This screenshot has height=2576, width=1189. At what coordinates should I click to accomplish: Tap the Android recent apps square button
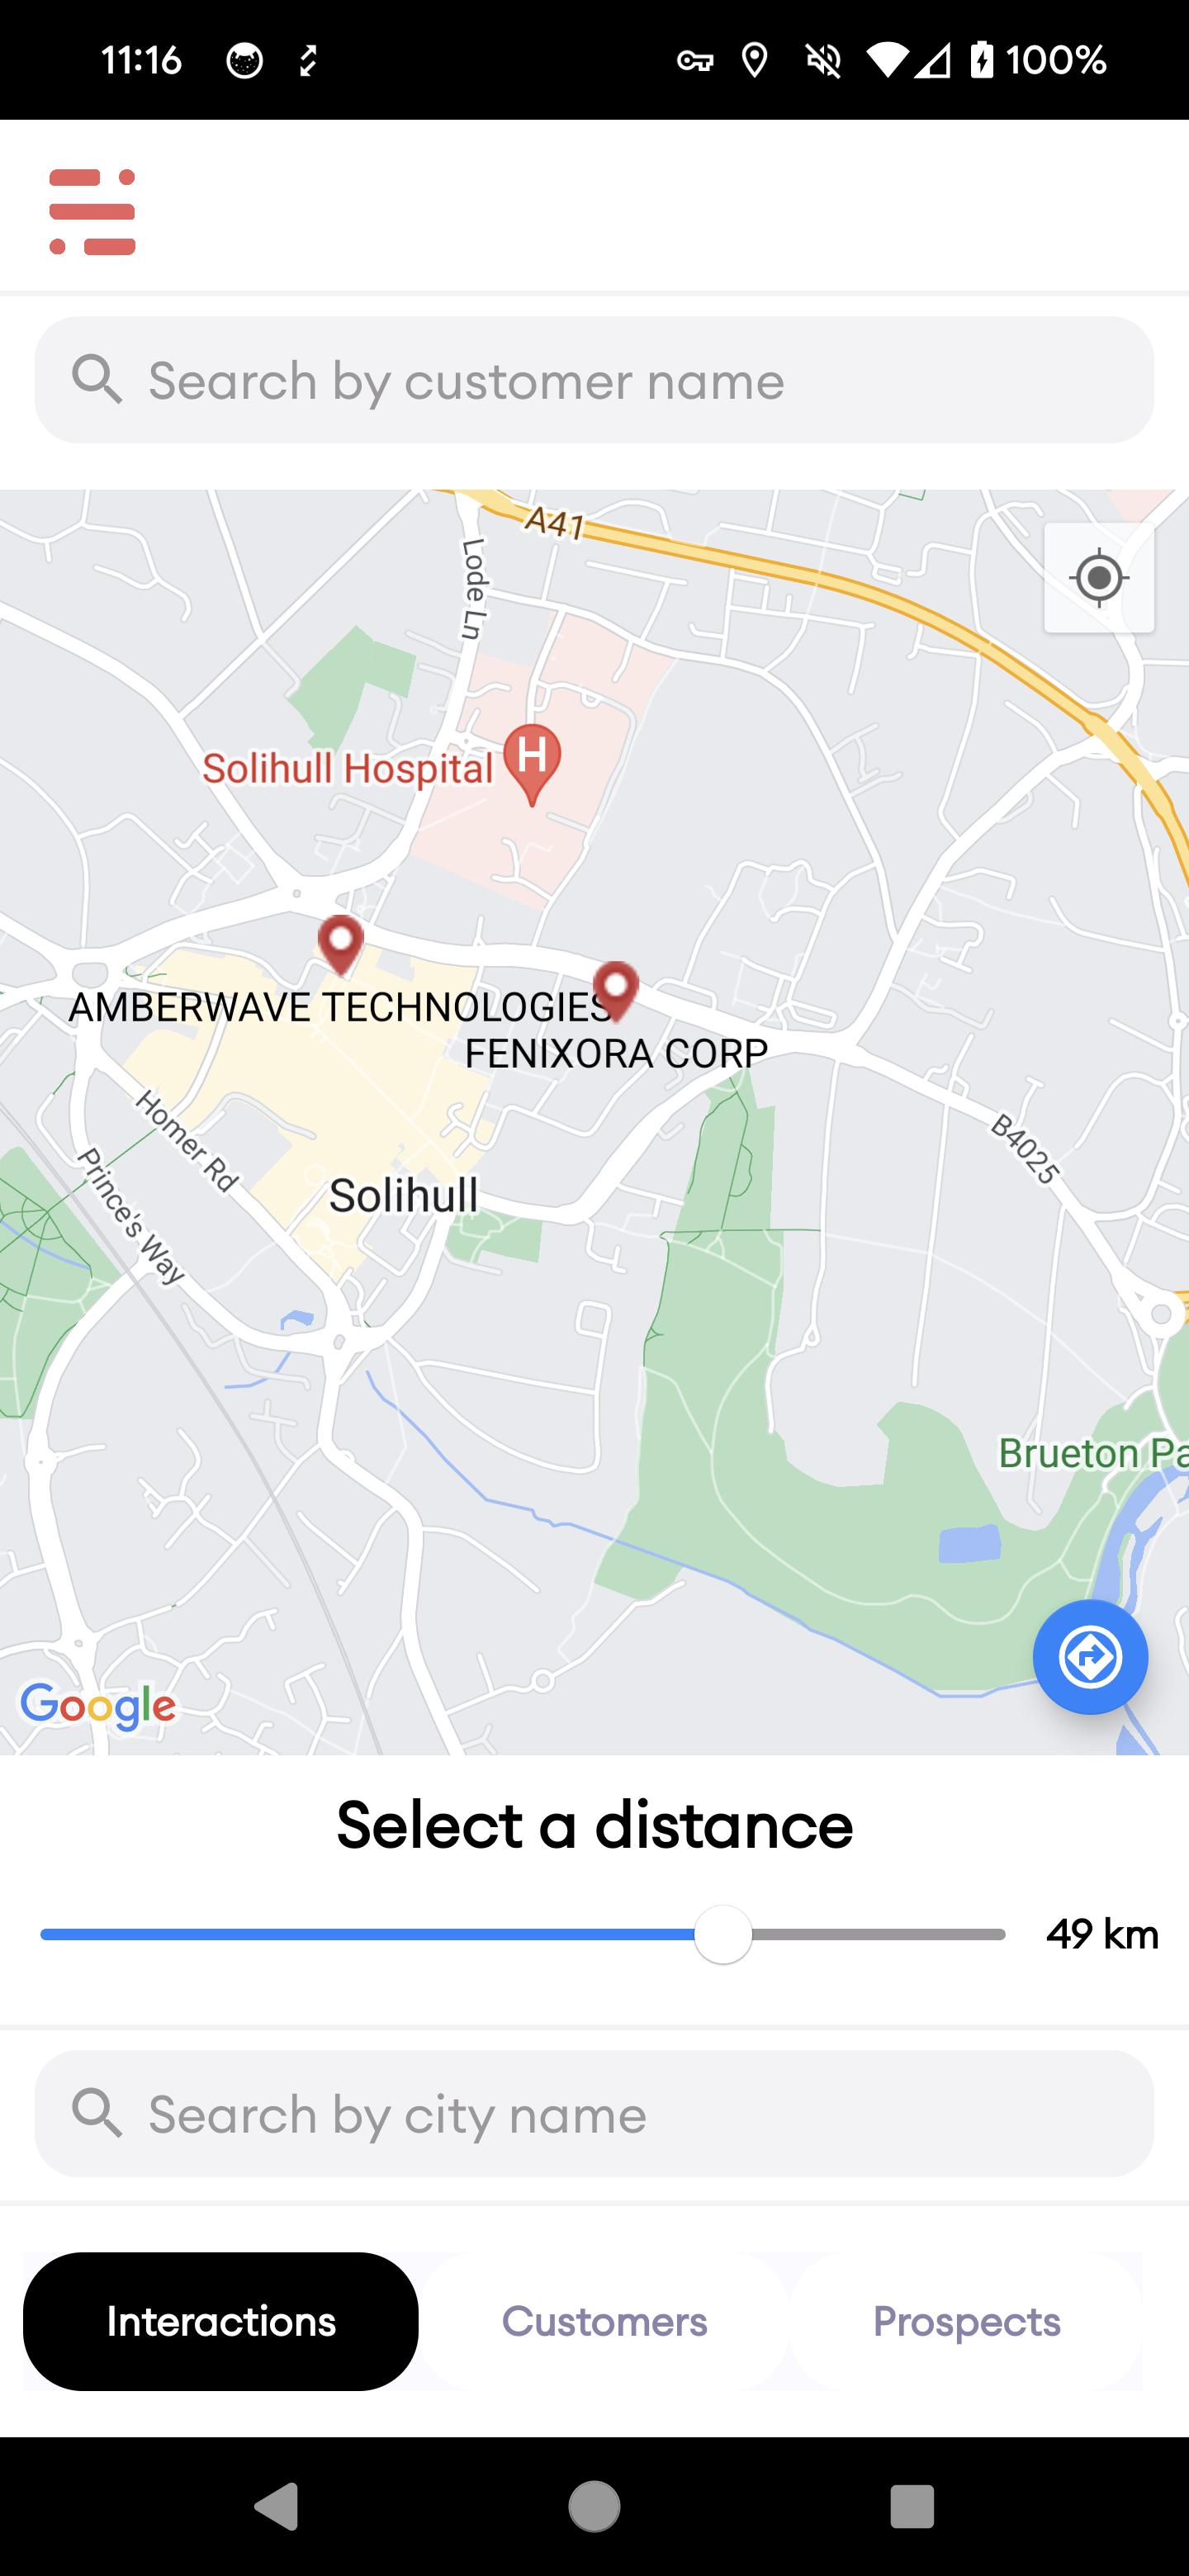click(x=912, y=2507)
